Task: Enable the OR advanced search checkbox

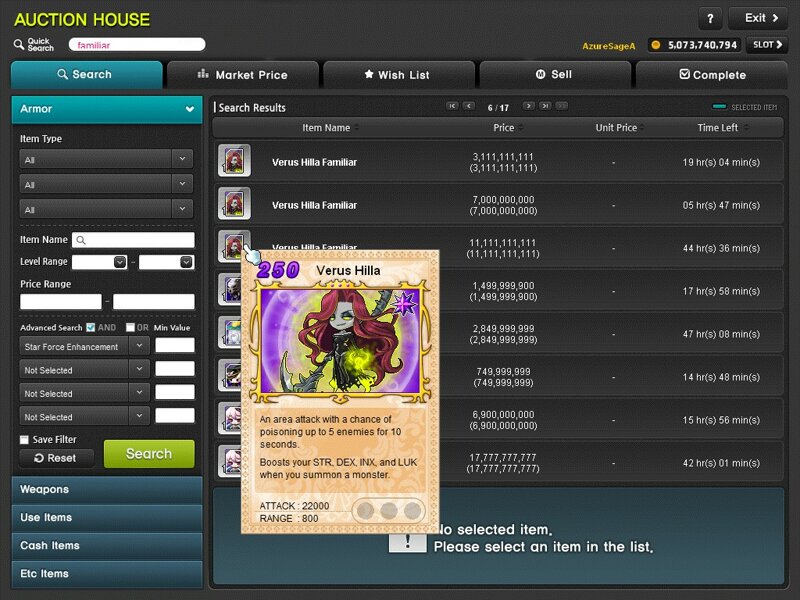Action: [x=130, y=328]
